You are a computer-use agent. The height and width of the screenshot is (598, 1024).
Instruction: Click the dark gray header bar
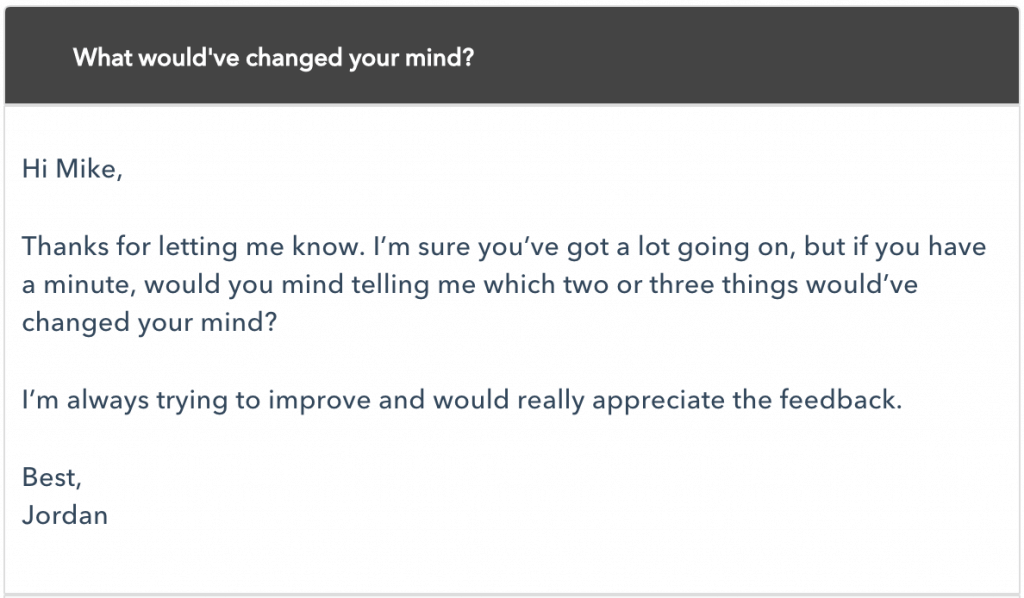pyautogui.click(x=512, y=55)
